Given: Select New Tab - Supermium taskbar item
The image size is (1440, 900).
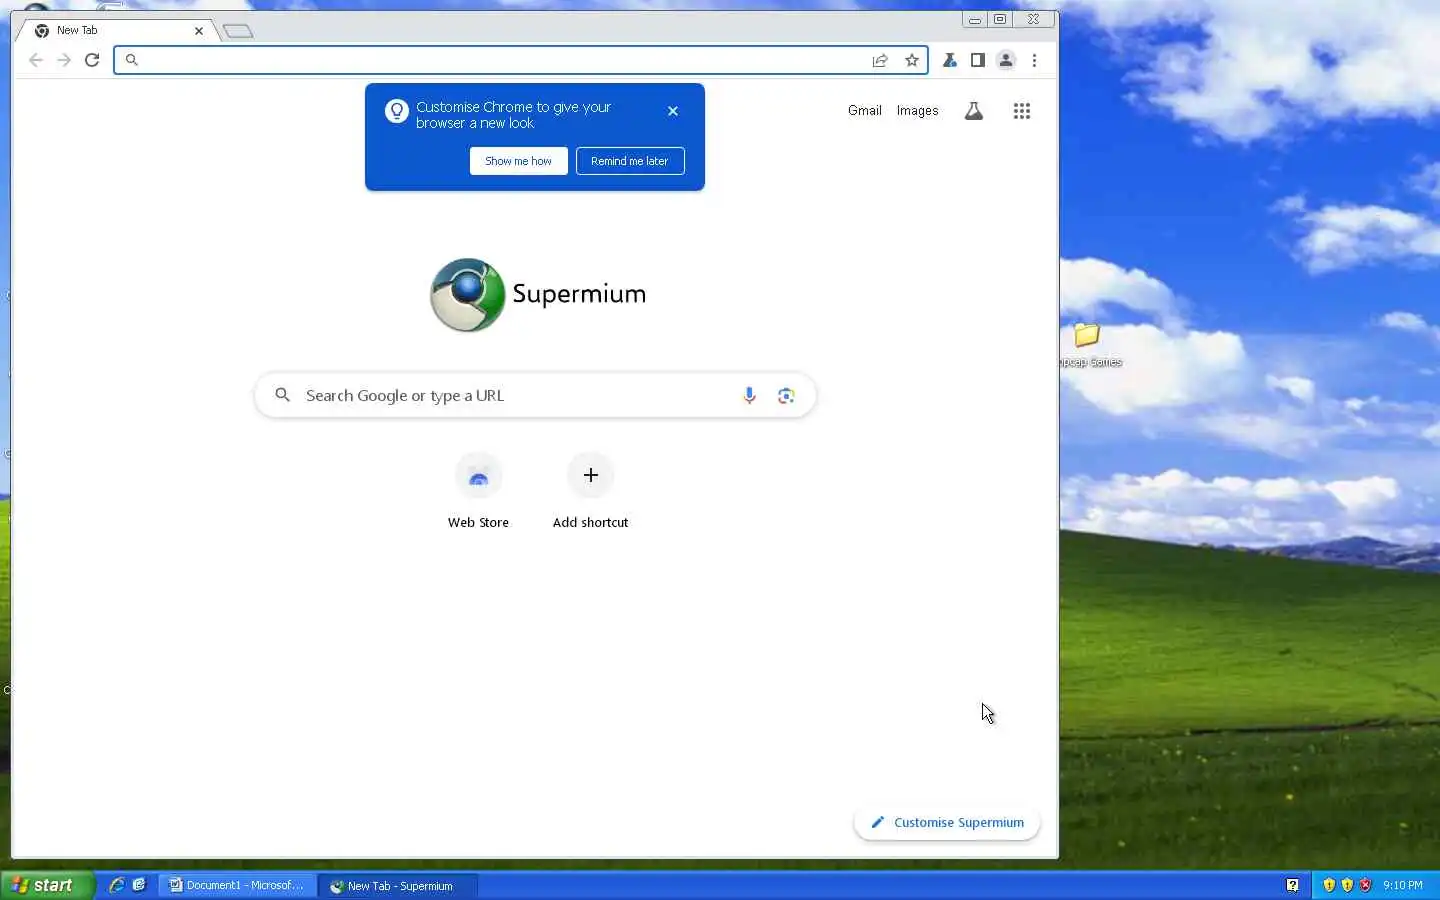Looking at the screenshot, I should [397, 885].
